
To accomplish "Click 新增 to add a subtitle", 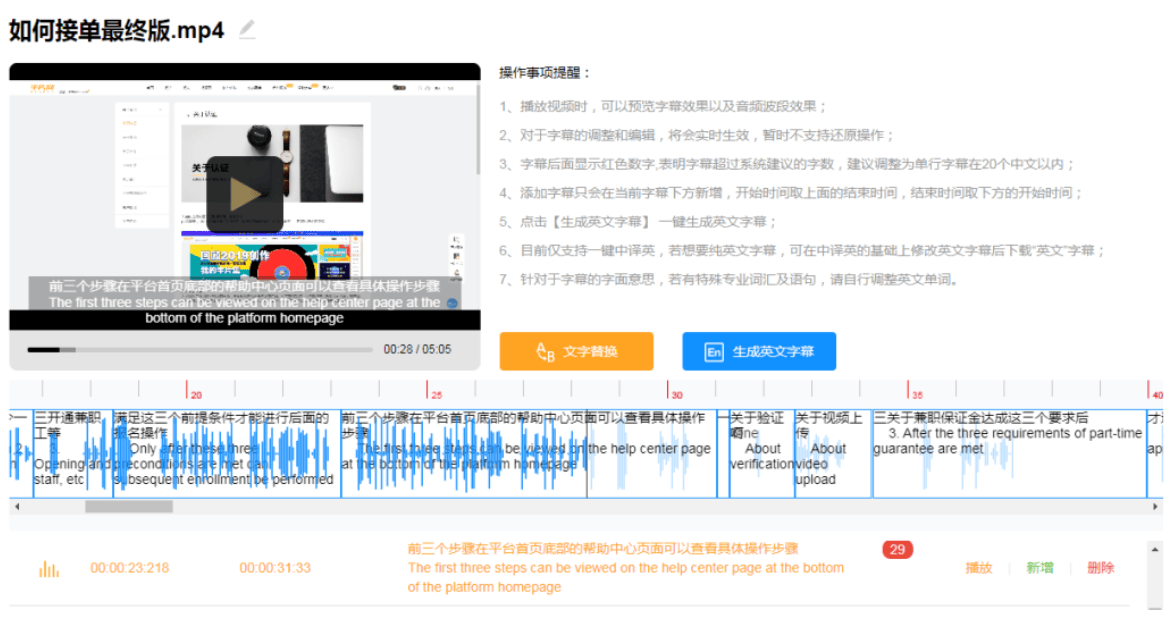I will (x=1039, y=568).
